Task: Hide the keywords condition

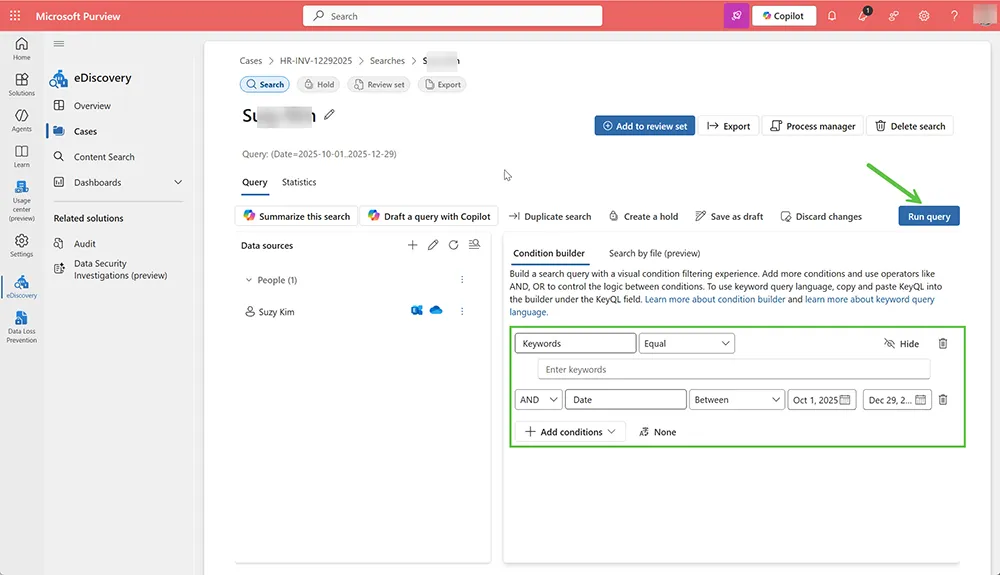Action: [901, 344]
